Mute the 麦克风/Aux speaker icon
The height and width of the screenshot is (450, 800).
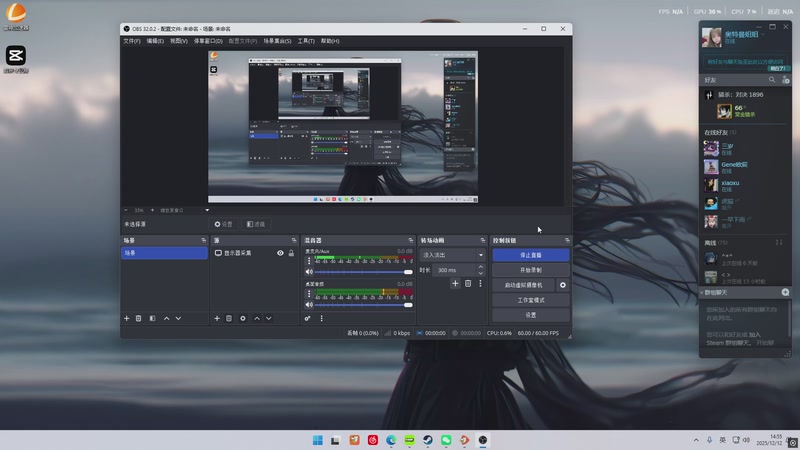[309, 272]
